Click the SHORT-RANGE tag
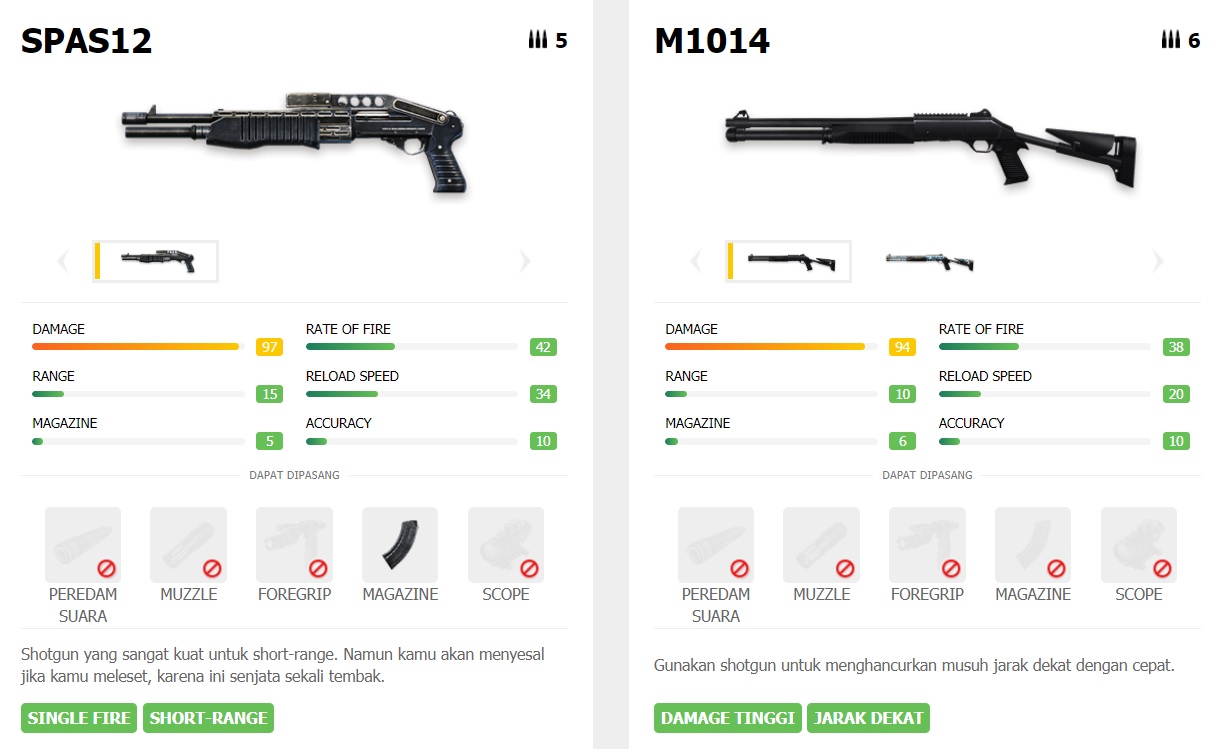This screenshot has height=749, width=1222. click(x=208, y=718)
